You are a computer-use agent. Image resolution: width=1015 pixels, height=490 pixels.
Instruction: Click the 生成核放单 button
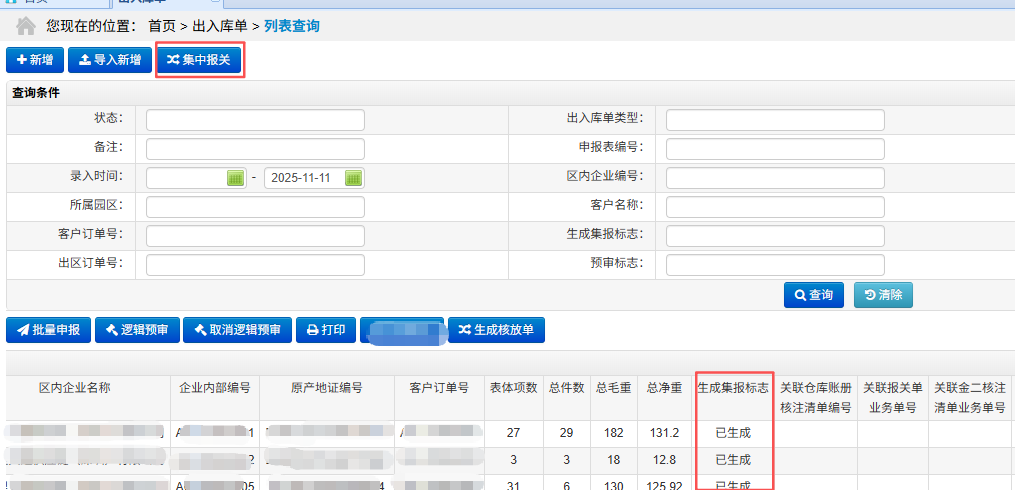(x=496, y=330)
